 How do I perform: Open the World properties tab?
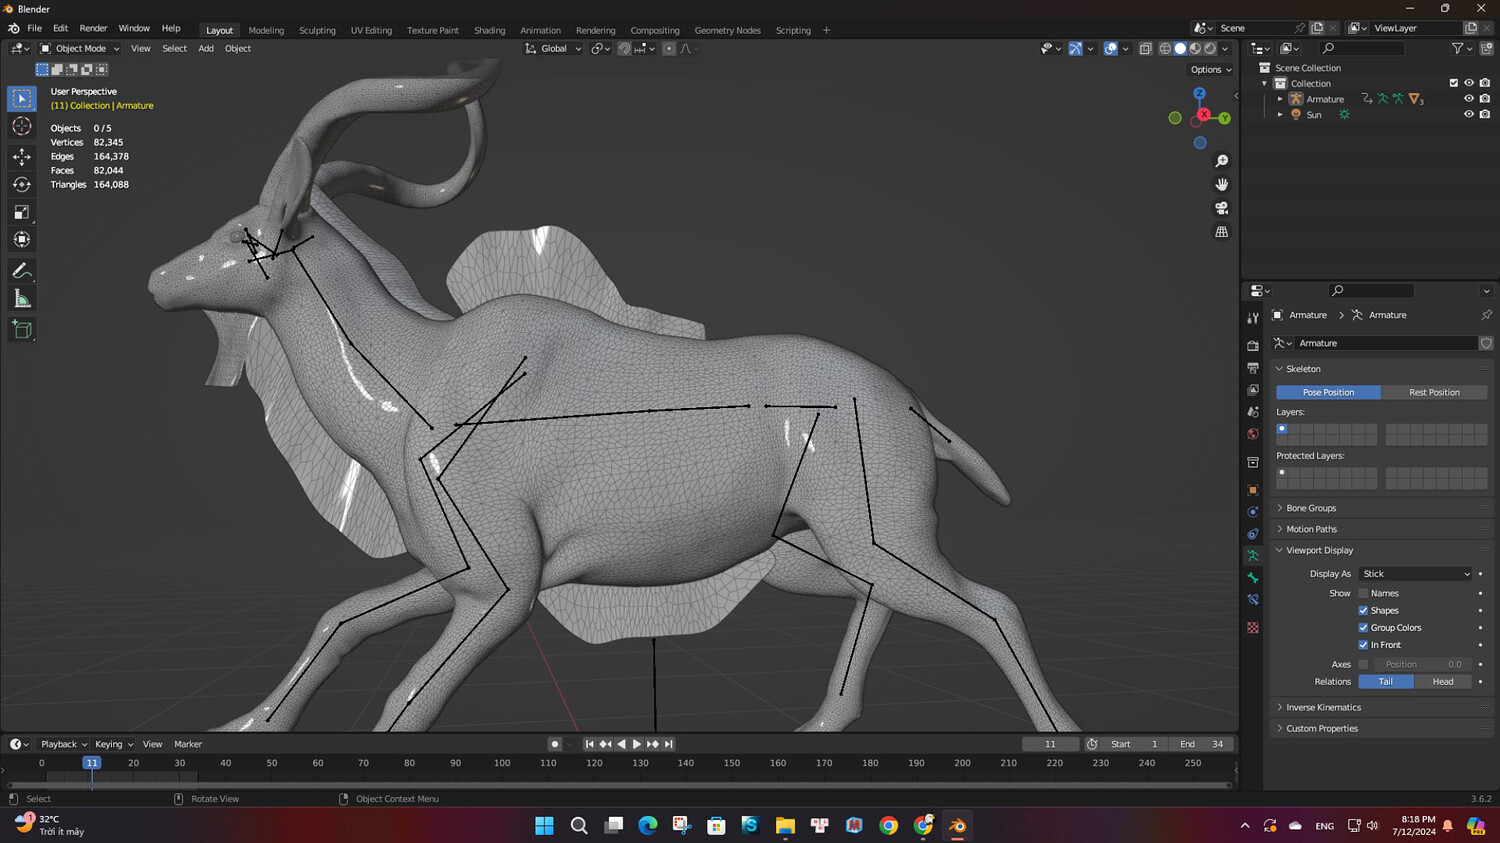tap(1253, 434)
